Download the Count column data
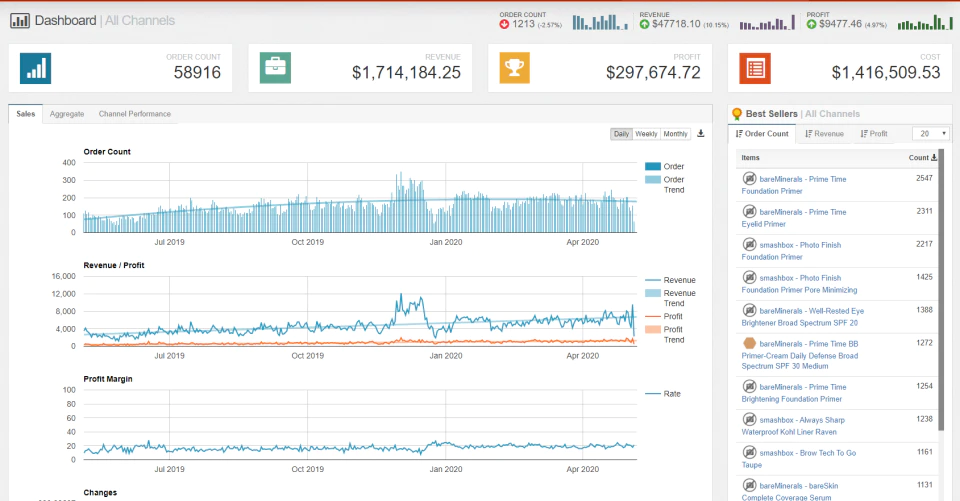The height and width of the screenshot is (501, 960). pyautogui.click(x=934, y=157)
